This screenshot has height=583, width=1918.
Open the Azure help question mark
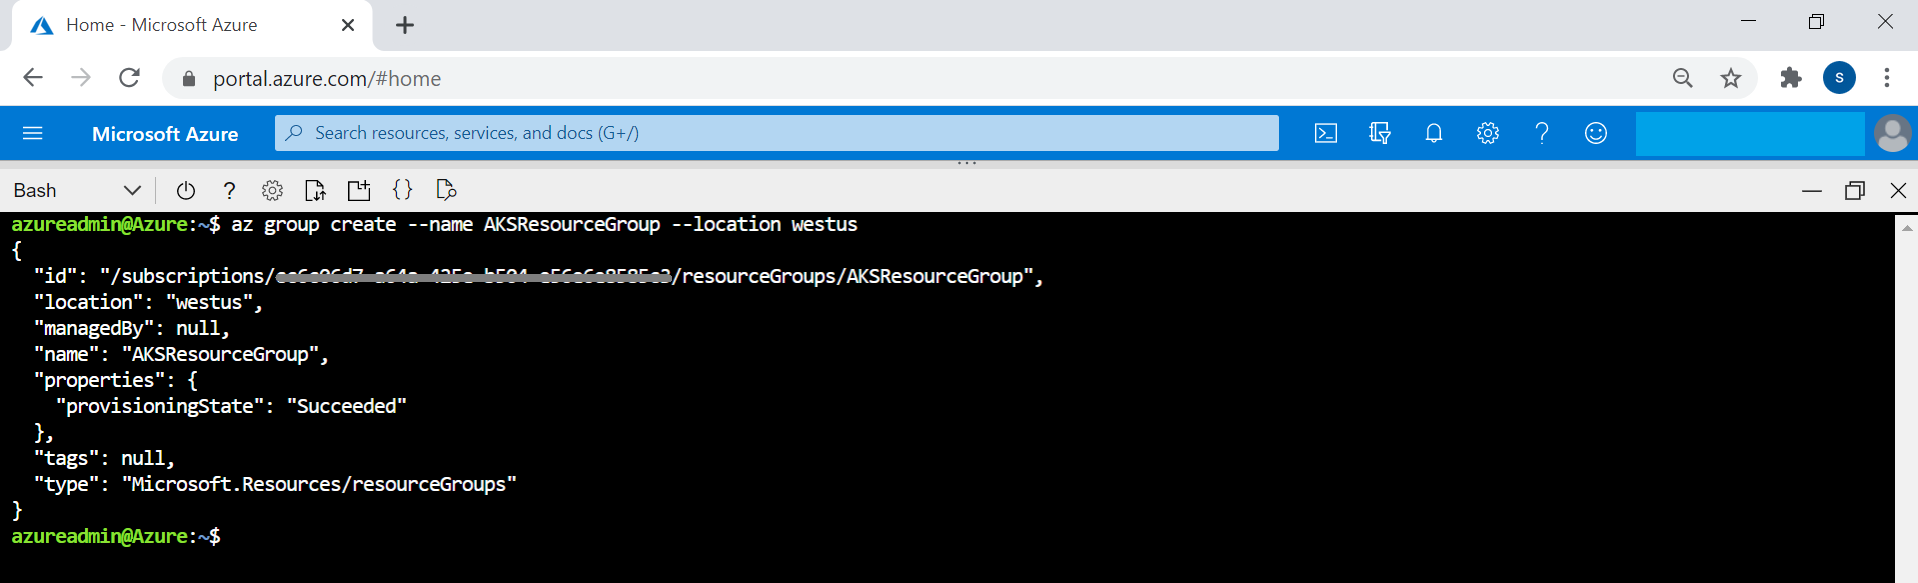(1541, 133)
